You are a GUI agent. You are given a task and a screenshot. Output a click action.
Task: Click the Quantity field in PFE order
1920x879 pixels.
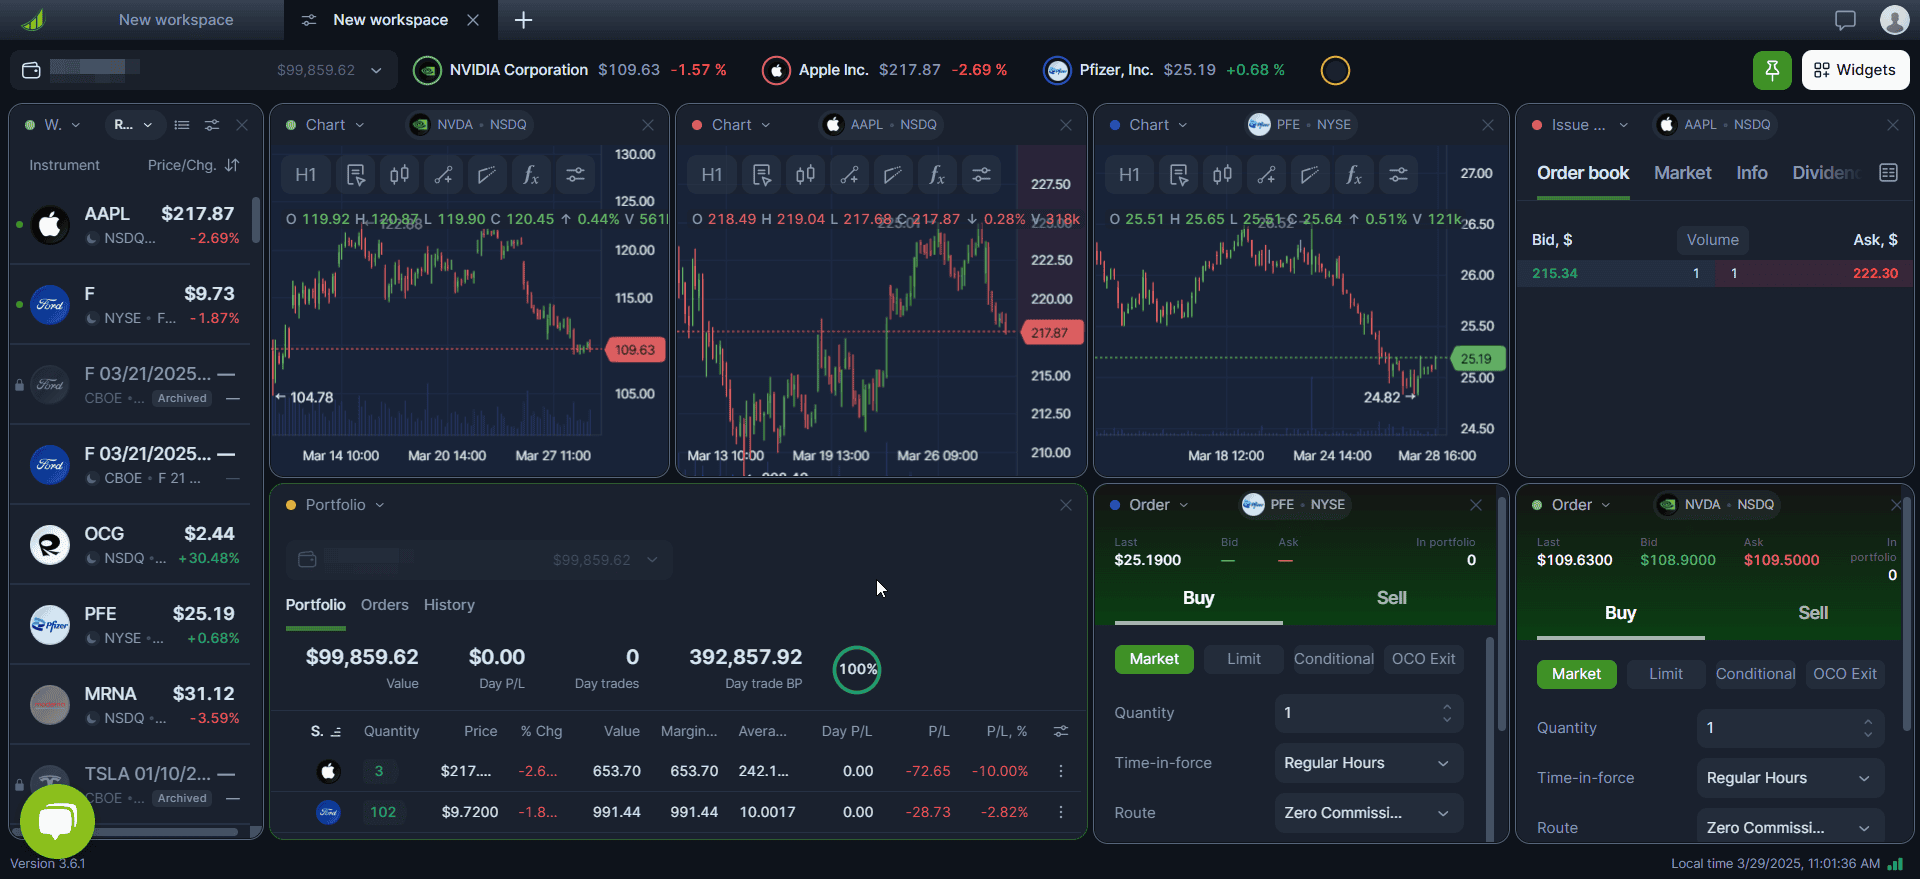[1369, 713]
